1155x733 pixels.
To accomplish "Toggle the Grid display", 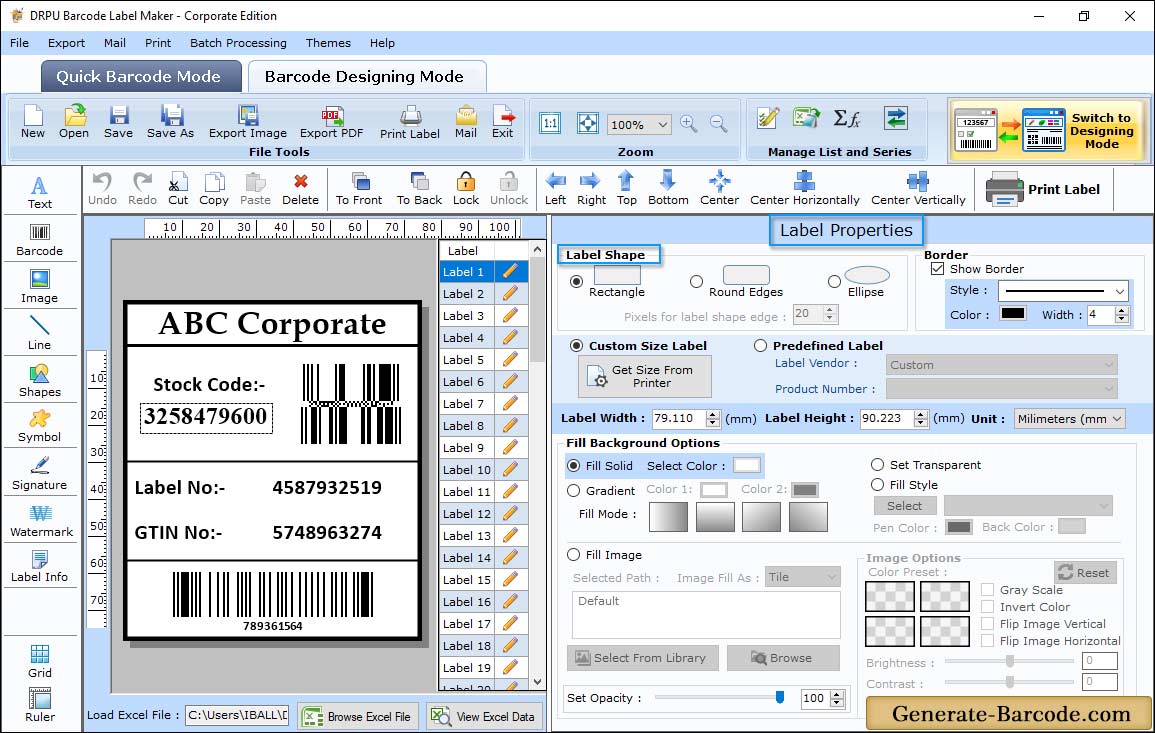I will pos(40,661).
